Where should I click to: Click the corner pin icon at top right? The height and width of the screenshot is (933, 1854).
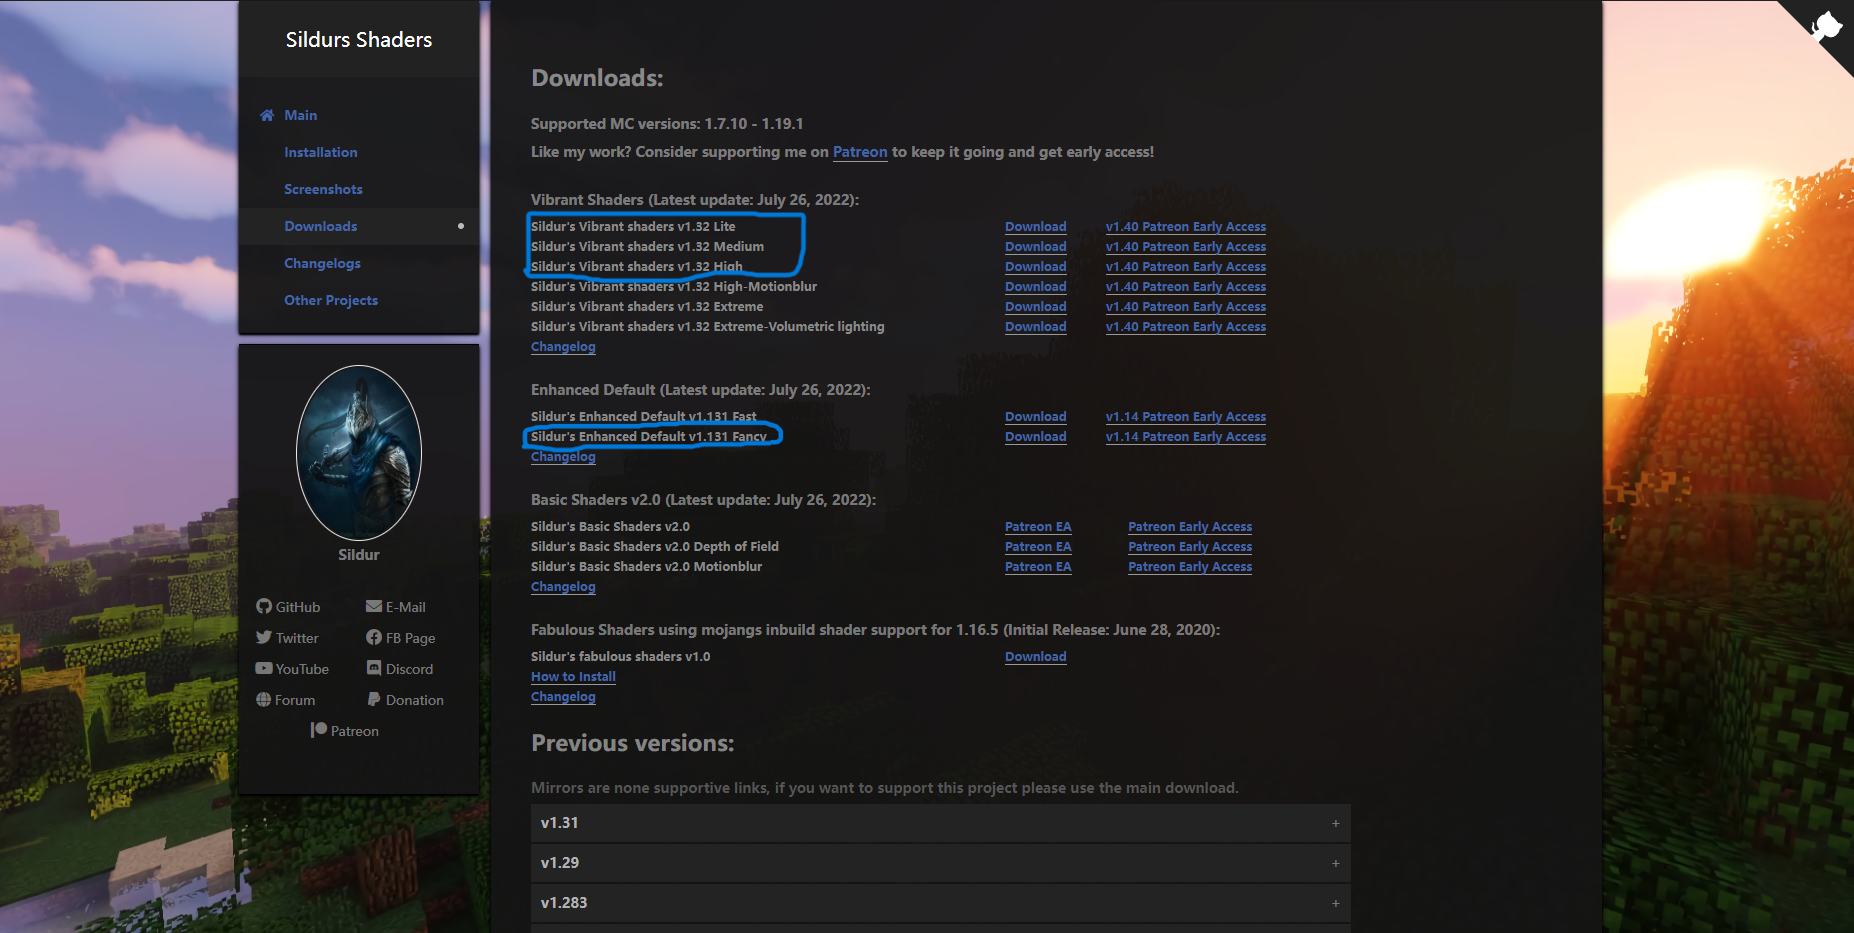coord(1826,26)
